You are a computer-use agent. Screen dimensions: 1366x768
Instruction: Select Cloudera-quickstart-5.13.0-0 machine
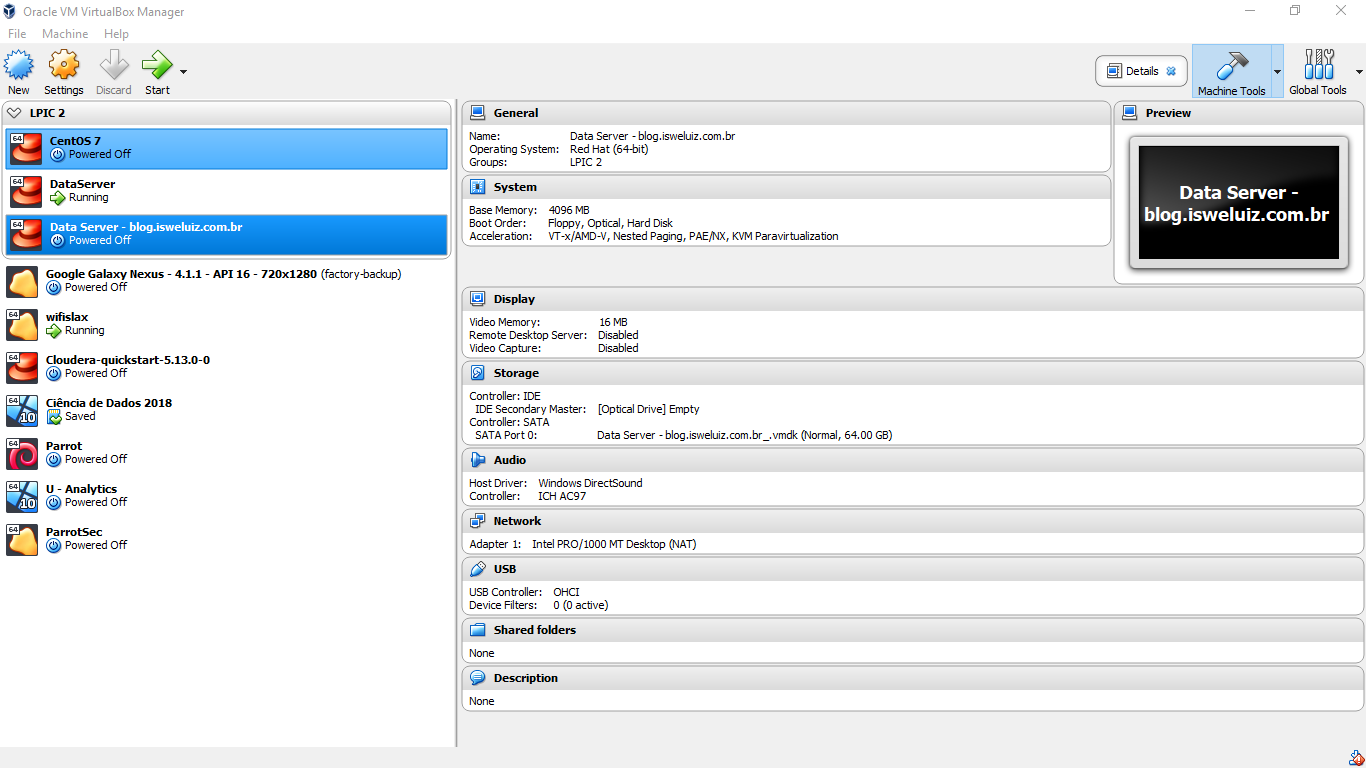click(227, 367)
